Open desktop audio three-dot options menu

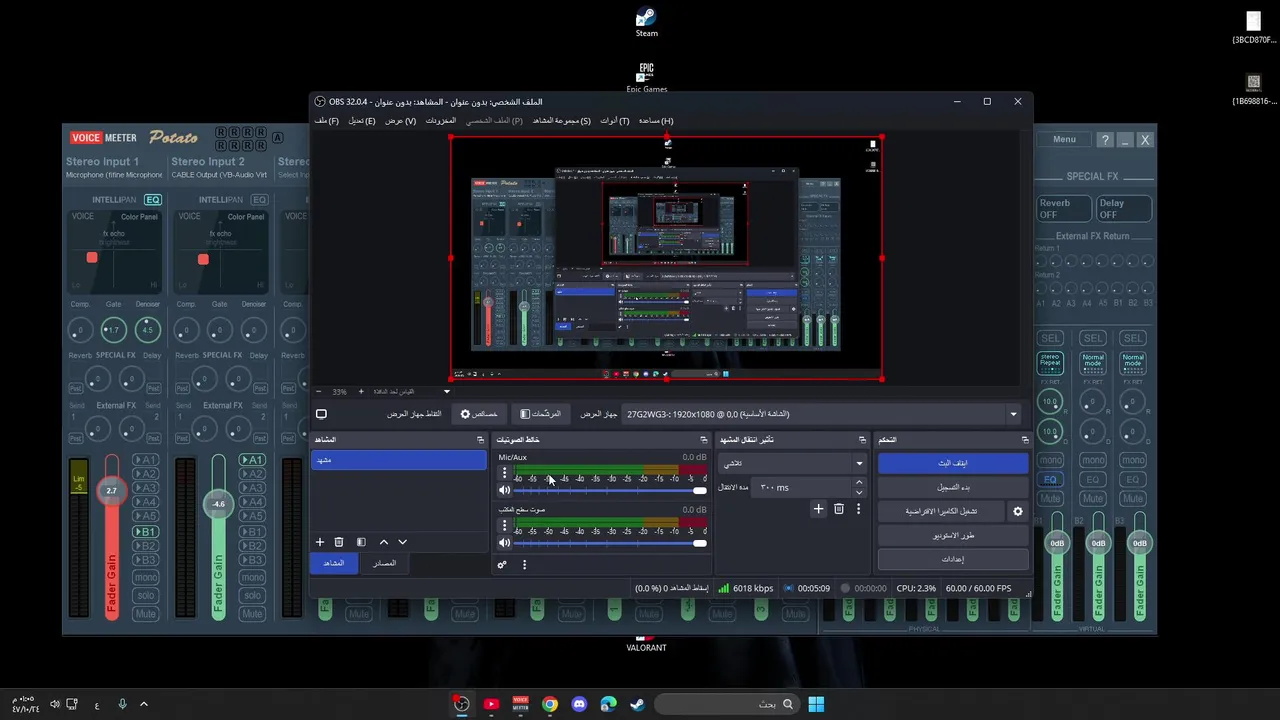click(x=504, y=526)
